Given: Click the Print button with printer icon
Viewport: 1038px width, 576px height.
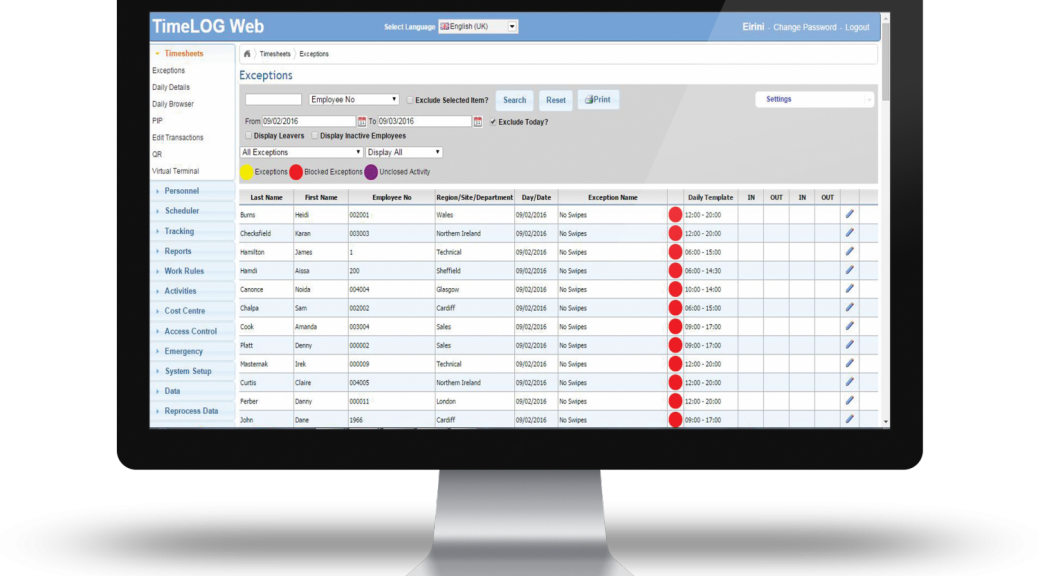Looking at the screenshot, I should [598, 100].
